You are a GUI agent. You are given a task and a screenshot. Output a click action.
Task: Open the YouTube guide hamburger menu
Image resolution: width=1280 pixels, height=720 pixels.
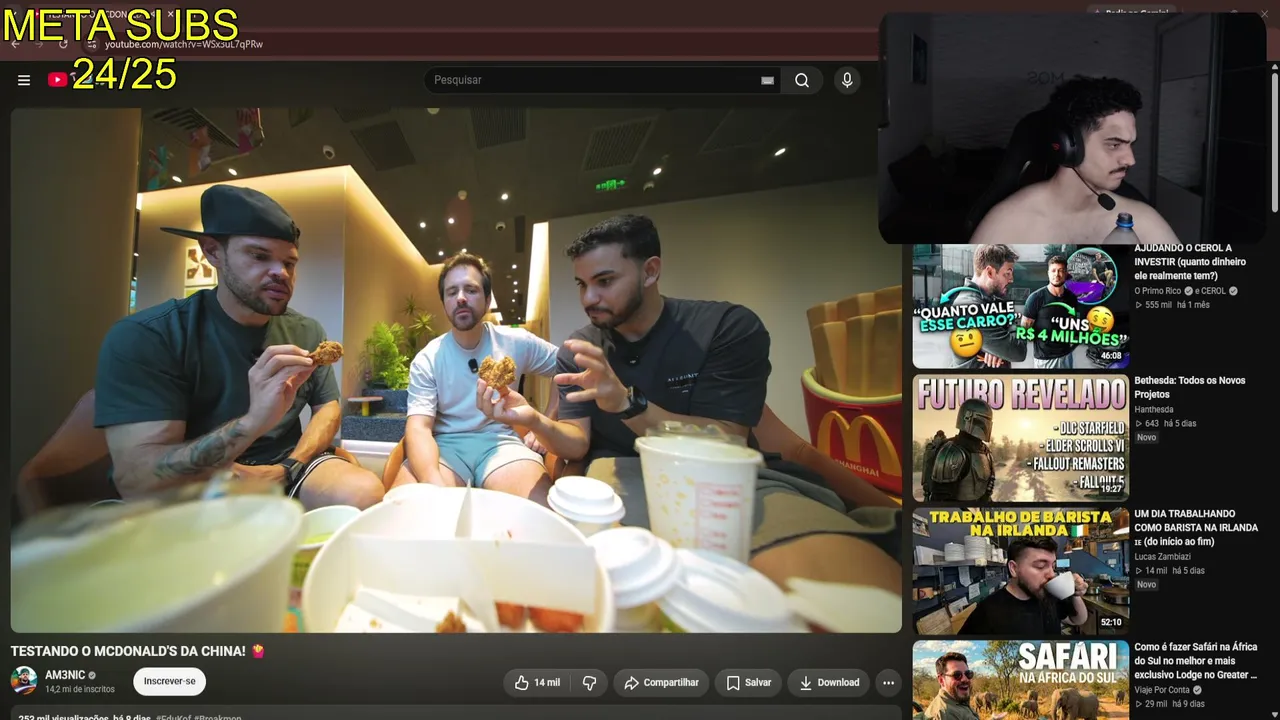[x=24, y=80]
